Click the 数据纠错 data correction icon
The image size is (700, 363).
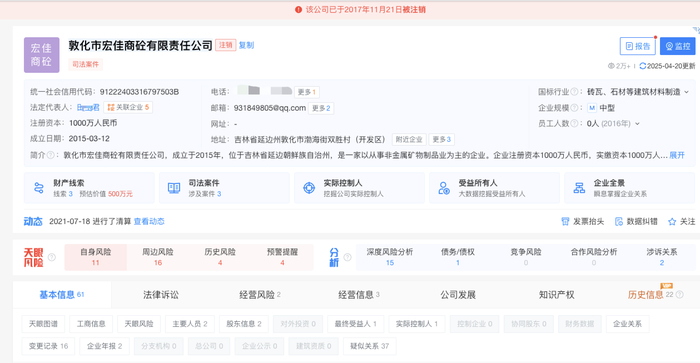click(619, 221)
